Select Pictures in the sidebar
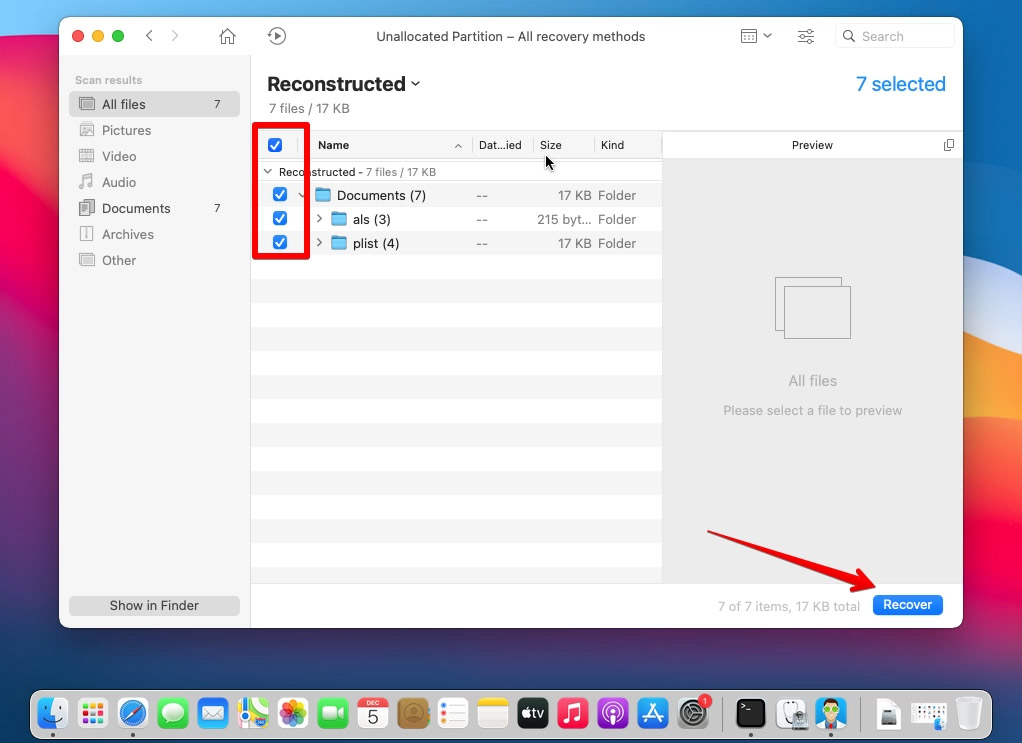 (x=154, y=130)
